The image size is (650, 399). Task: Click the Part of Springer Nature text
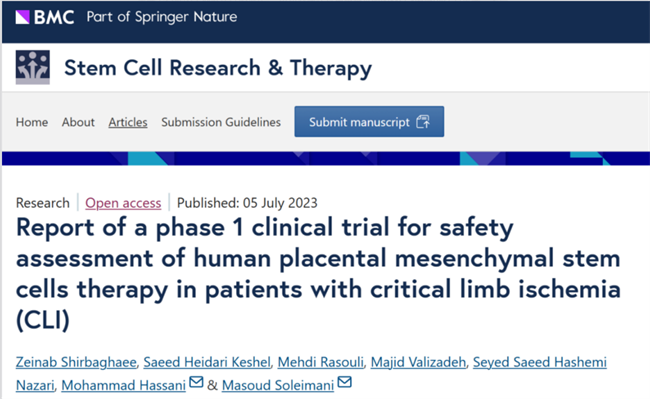pos(162,17)
